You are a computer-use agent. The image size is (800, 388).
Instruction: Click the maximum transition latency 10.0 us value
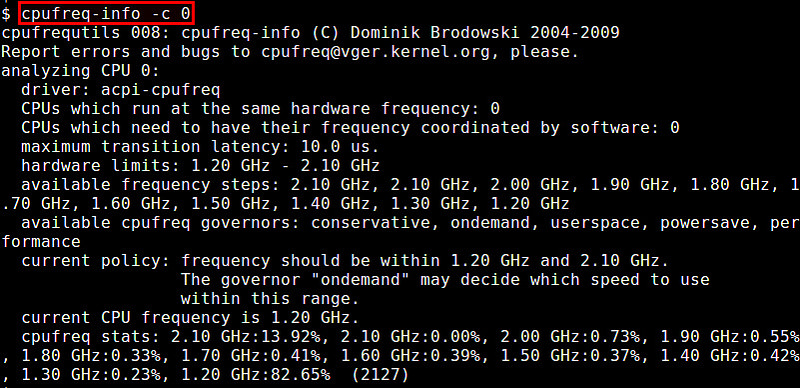tap(341, 148)
